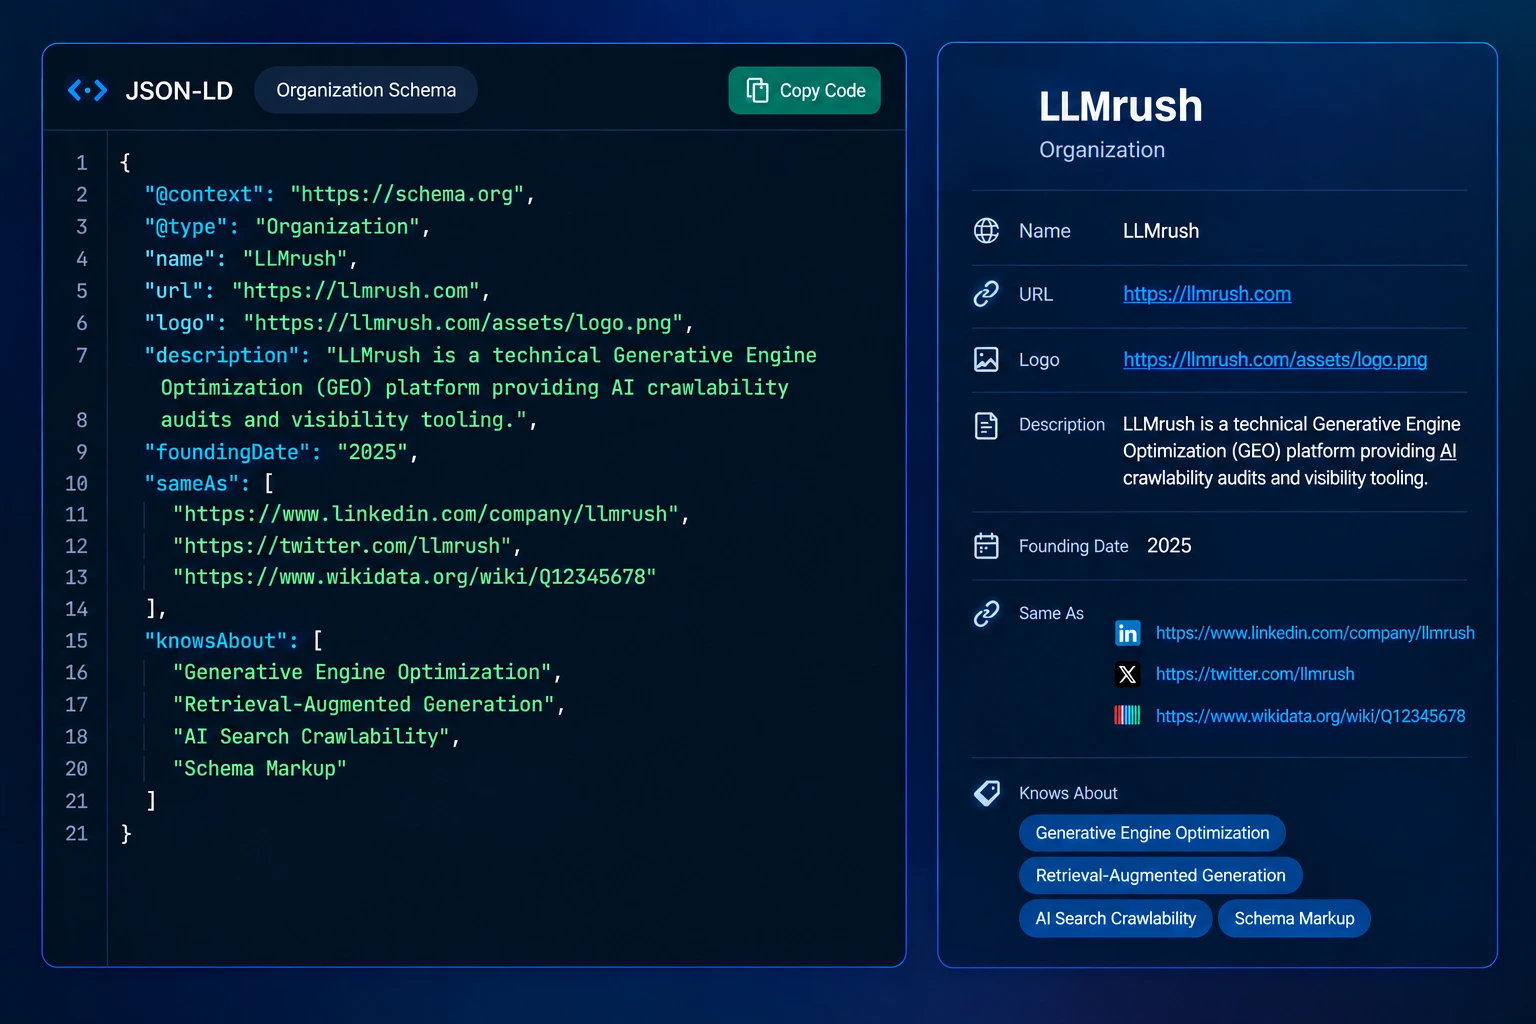Select the Organization Schema pill
1536x1024 pixels.
click(x=366, y=90)
